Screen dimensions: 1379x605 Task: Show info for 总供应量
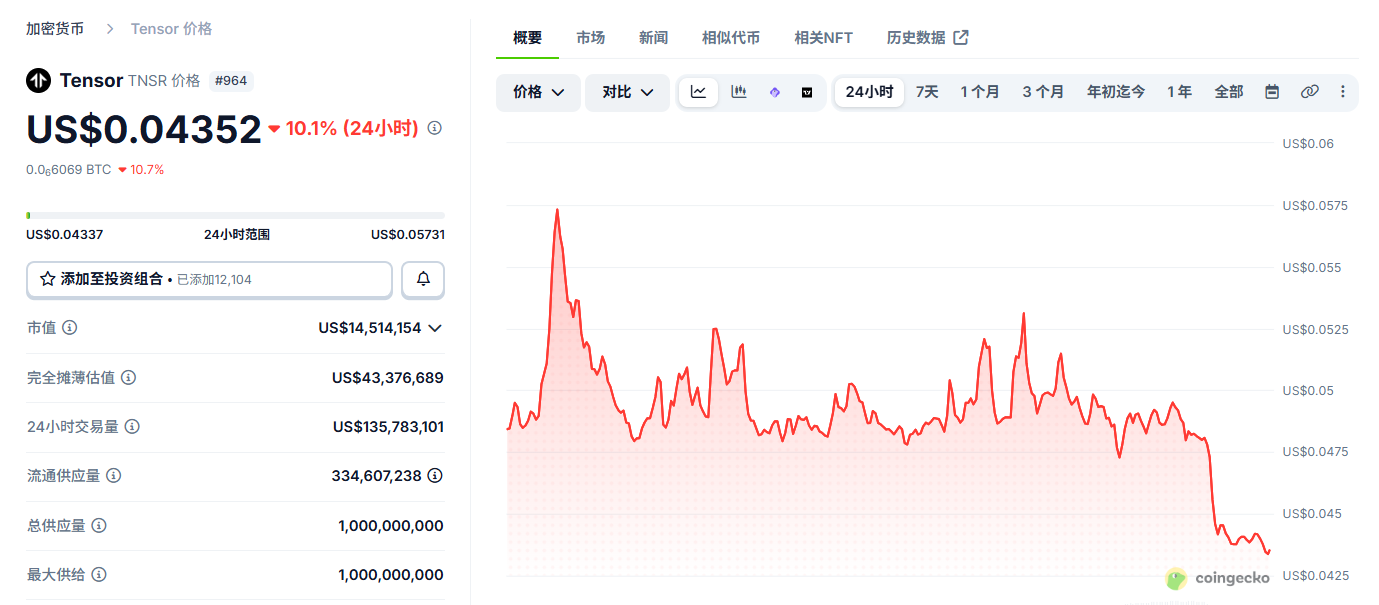[x=99, y=526]
